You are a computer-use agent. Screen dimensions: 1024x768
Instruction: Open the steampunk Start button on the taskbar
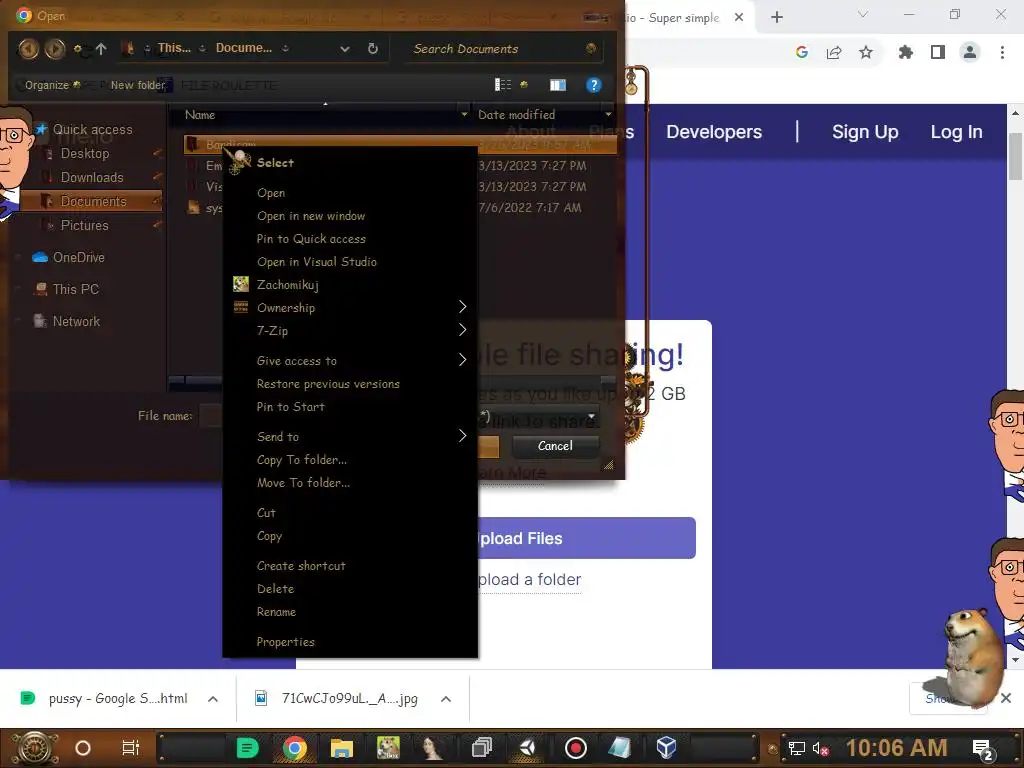coord(33,748)
